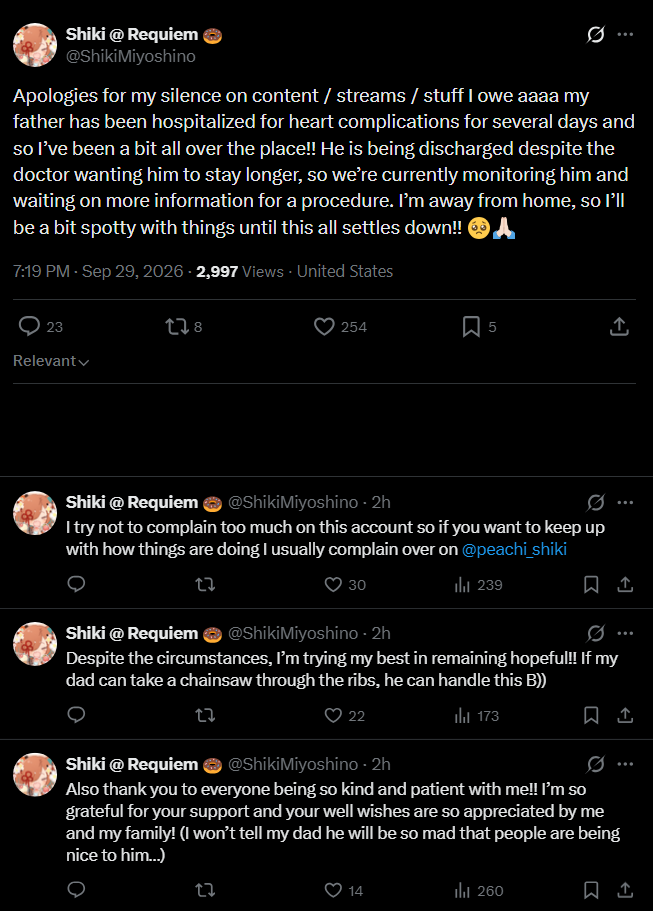
Task: Open @ShikiMiyoshino handle on main post
Action: [131, 56]
